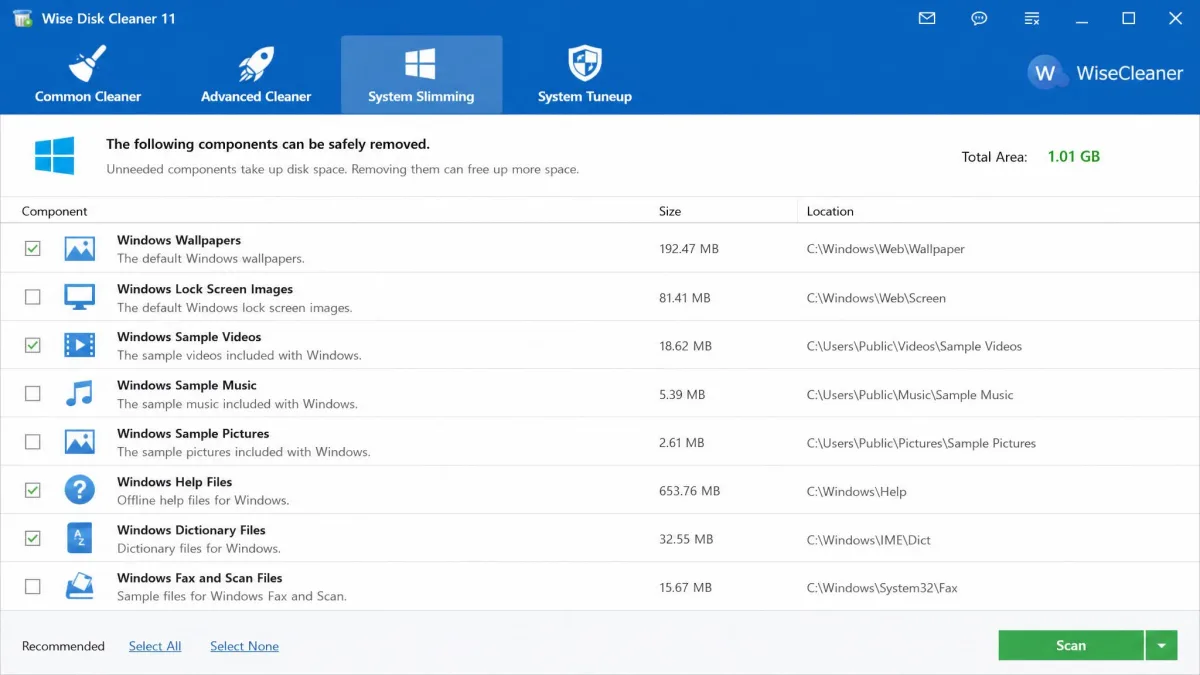Click the Recommended label

pos(63,646)
